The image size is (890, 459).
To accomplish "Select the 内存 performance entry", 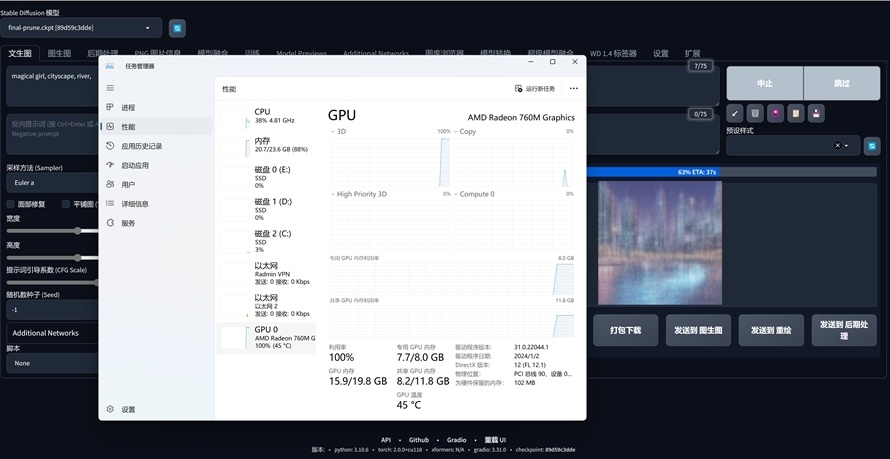I will tap(266, 145).
